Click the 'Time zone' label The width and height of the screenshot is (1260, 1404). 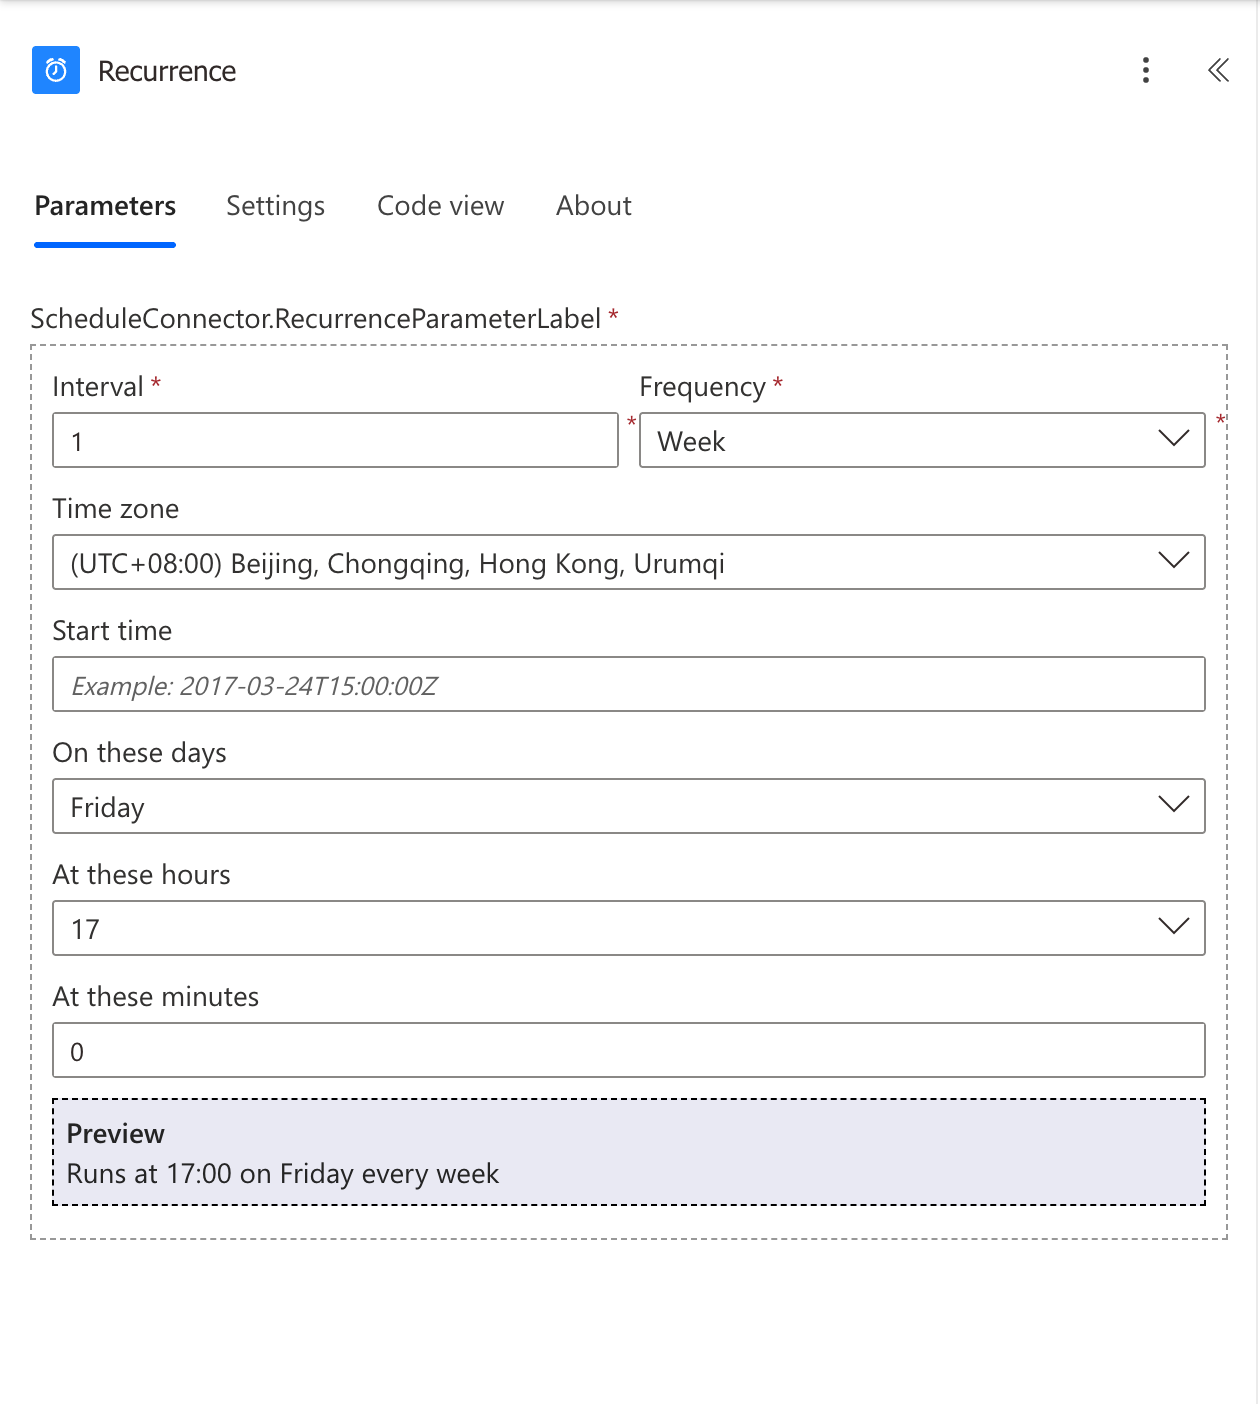pyautogui.click(x=116, y=509)
